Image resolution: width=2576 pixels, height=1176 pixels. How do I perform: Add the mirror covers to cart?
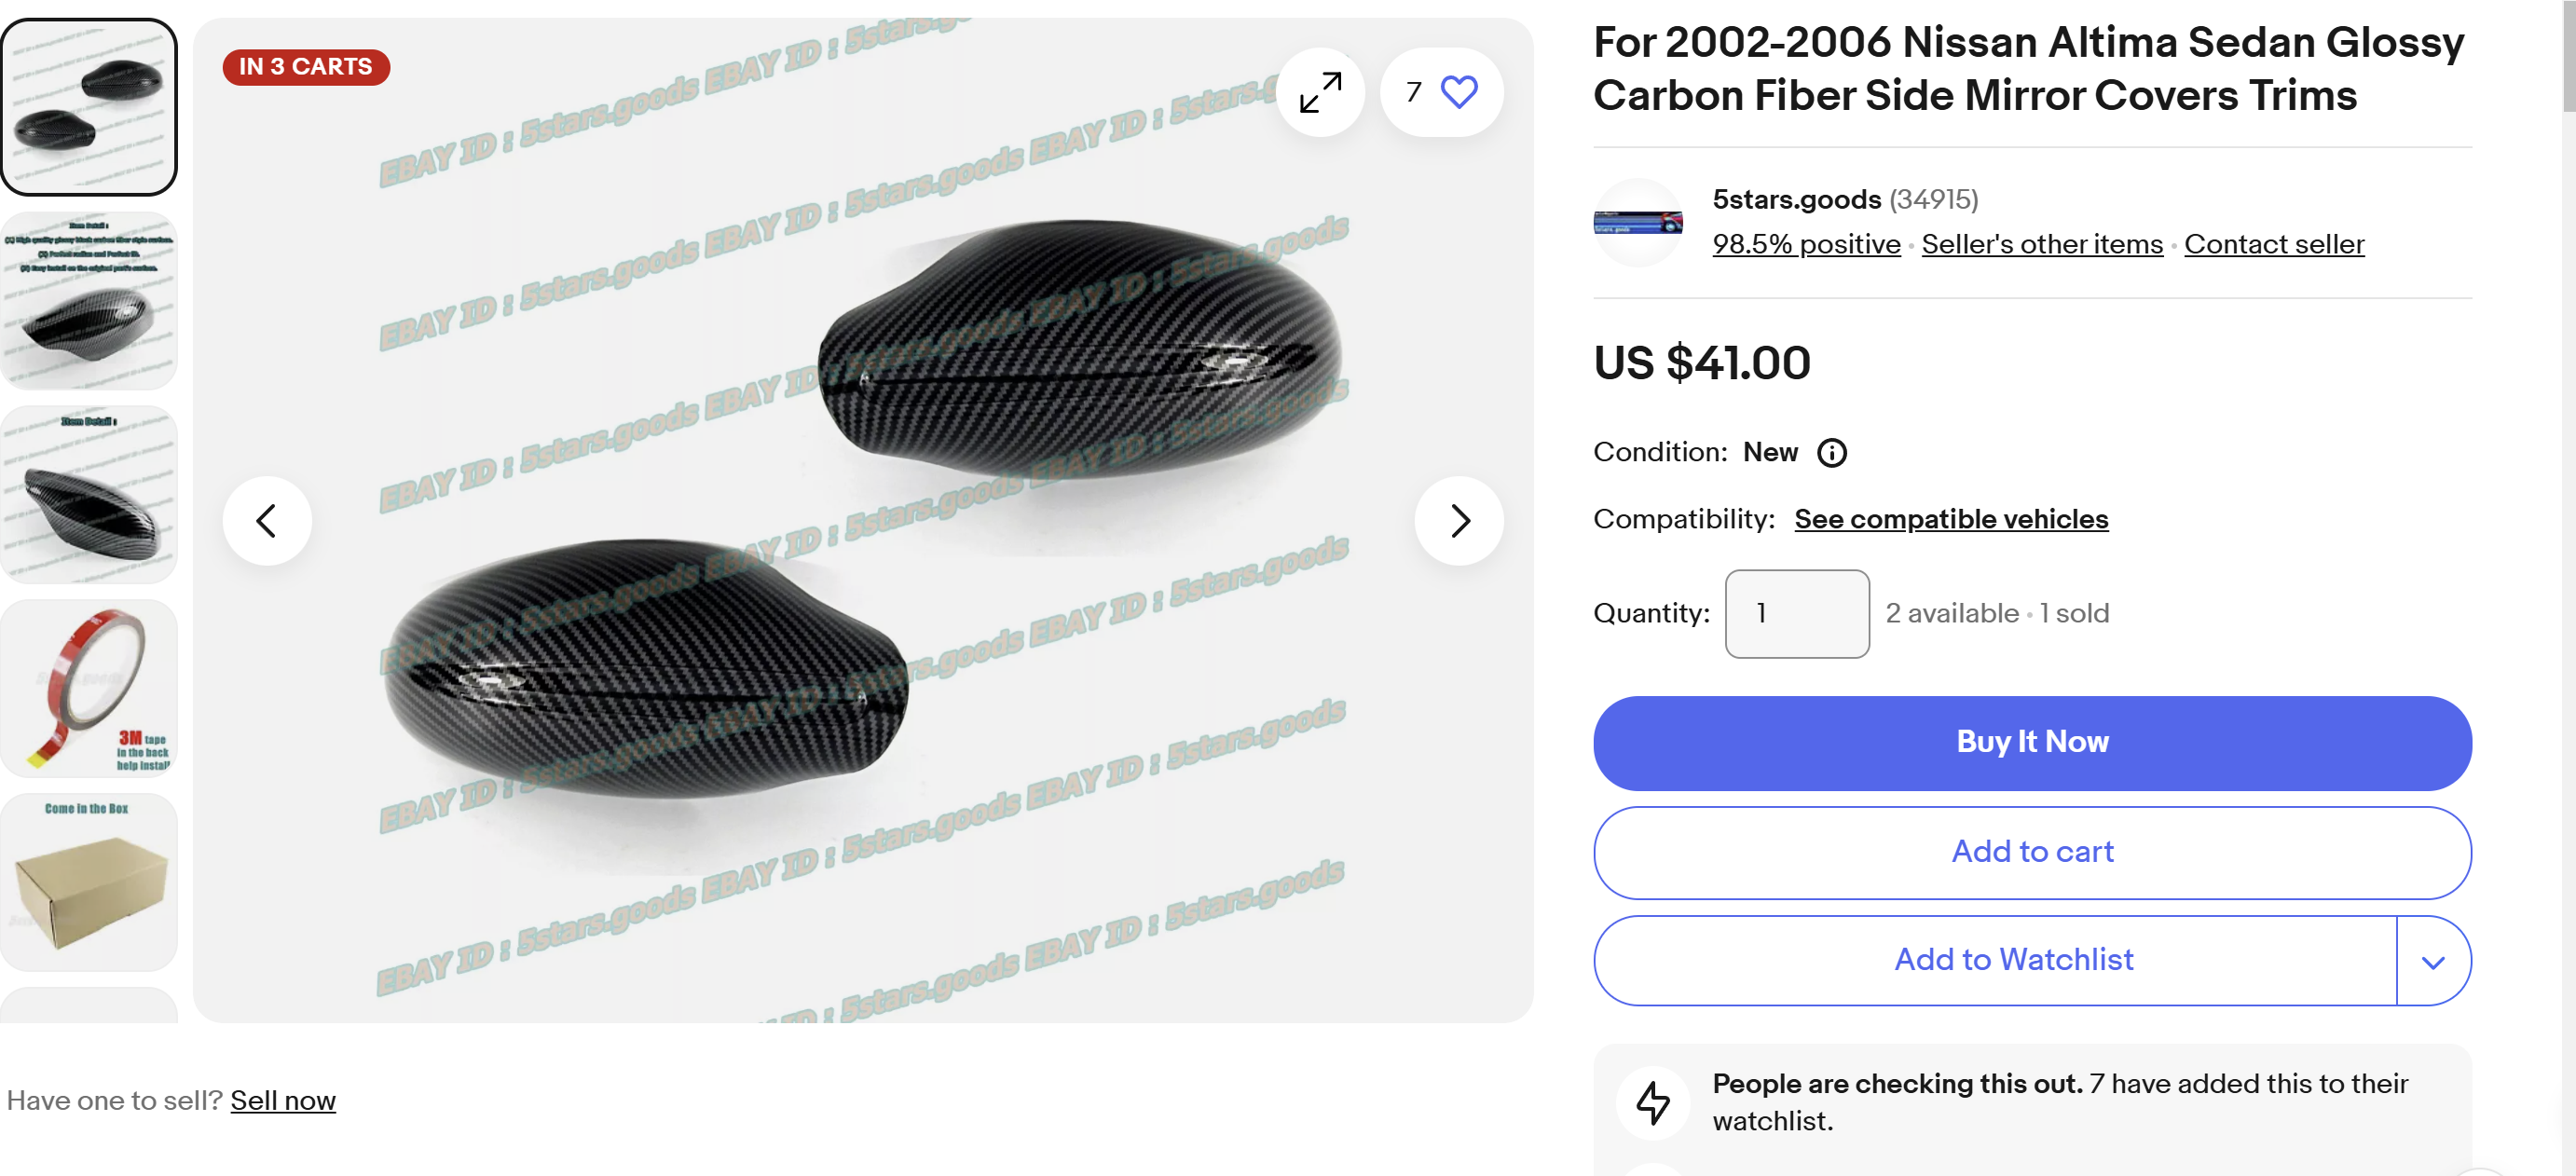(x=2032, y=852)
